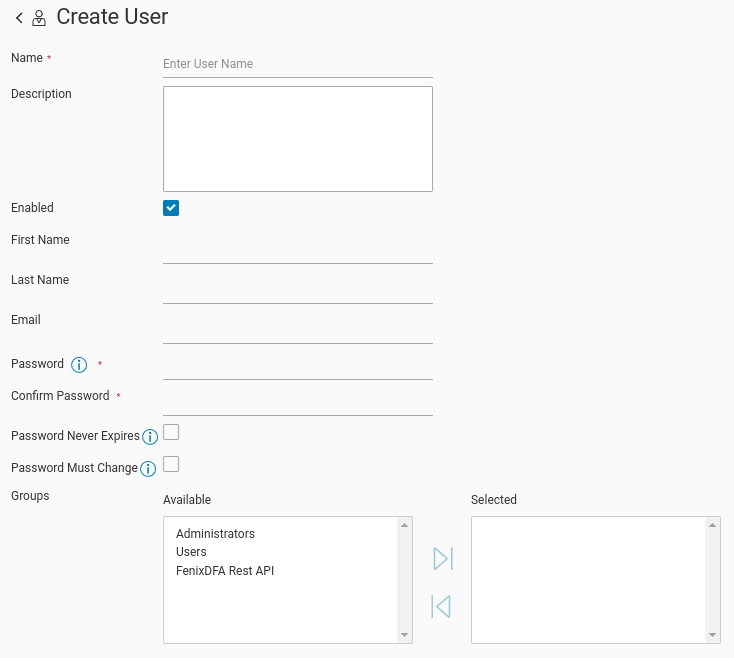Image resolution: width=734 pixels, height=658 pixels.
Task: Click Selected list scrollbar up arrow
Action: pyautogui.click(x=712, y=525)
